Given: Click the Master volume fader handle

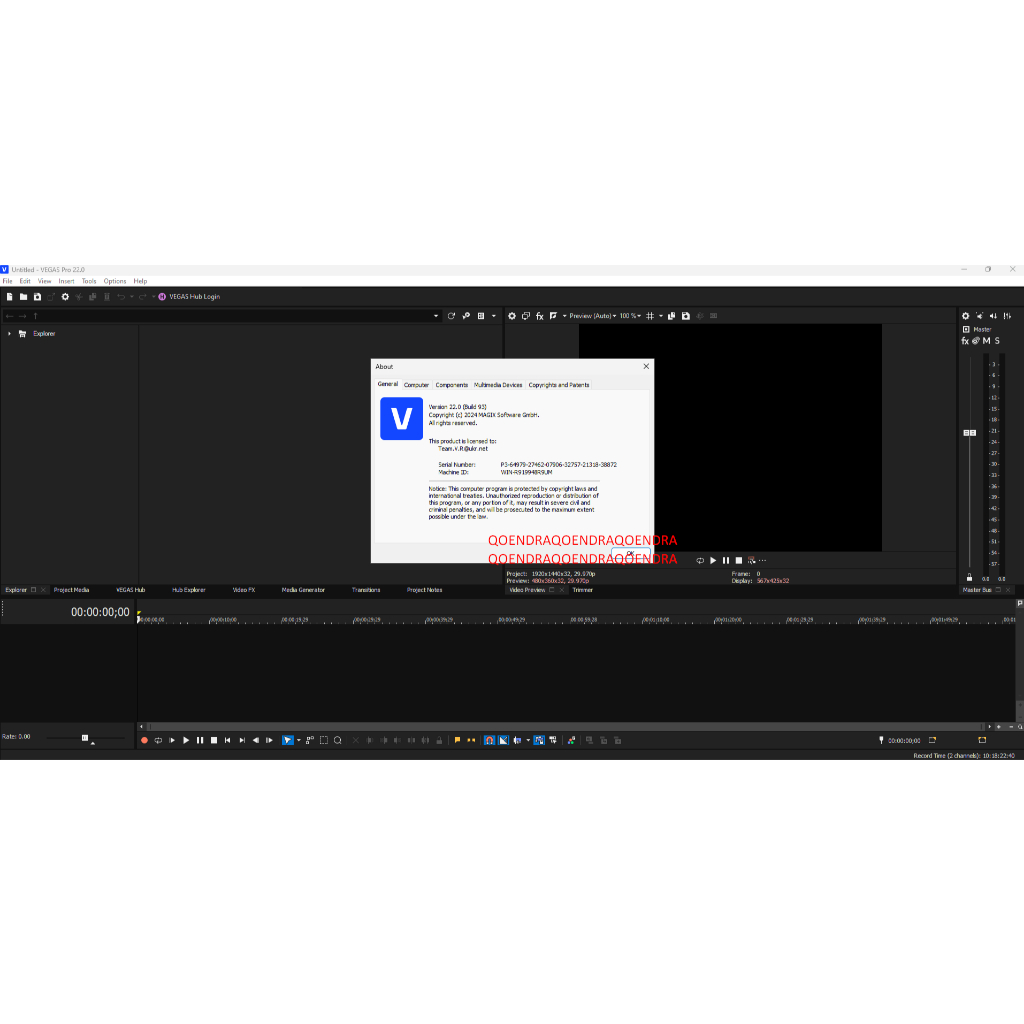Looking at the screenshot, I should [969, 432].
